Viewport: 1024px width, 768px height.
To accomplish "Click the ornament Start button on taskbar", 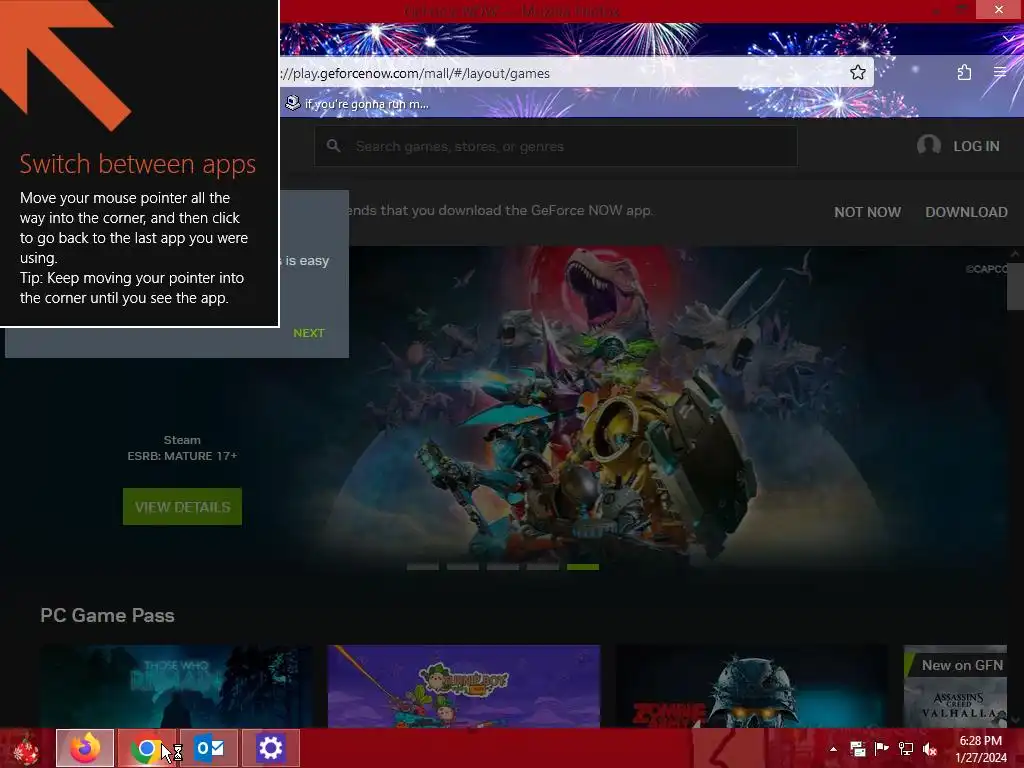I will pyautogui.click(x=26, y=748).
